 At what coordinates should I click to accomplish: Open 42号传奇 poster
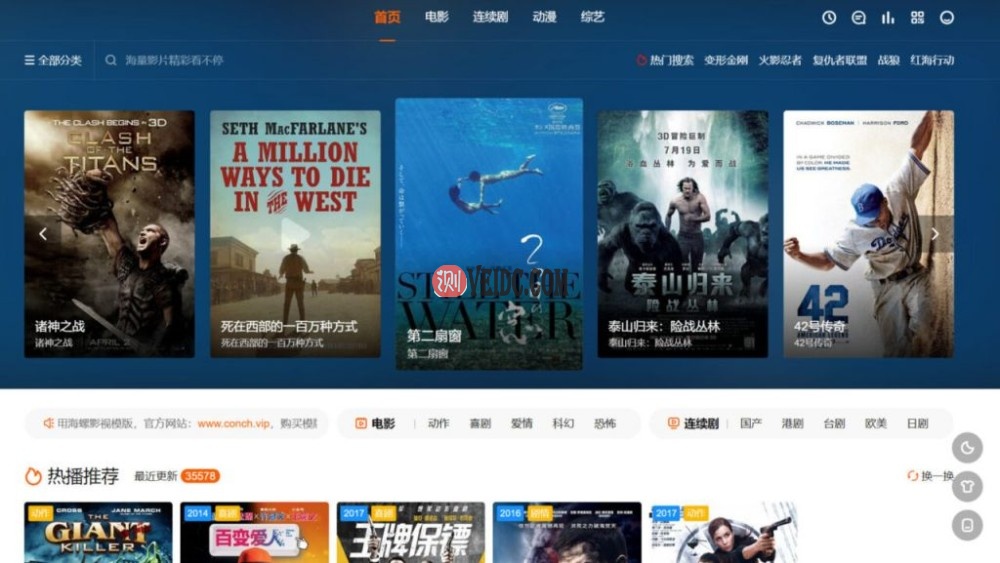point(869,233)
